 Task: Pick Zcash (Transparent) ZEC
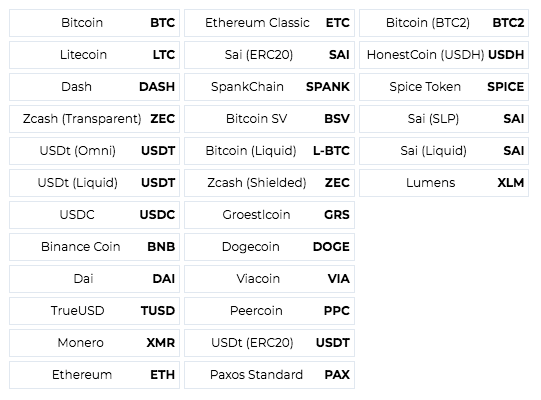(94, 119)
